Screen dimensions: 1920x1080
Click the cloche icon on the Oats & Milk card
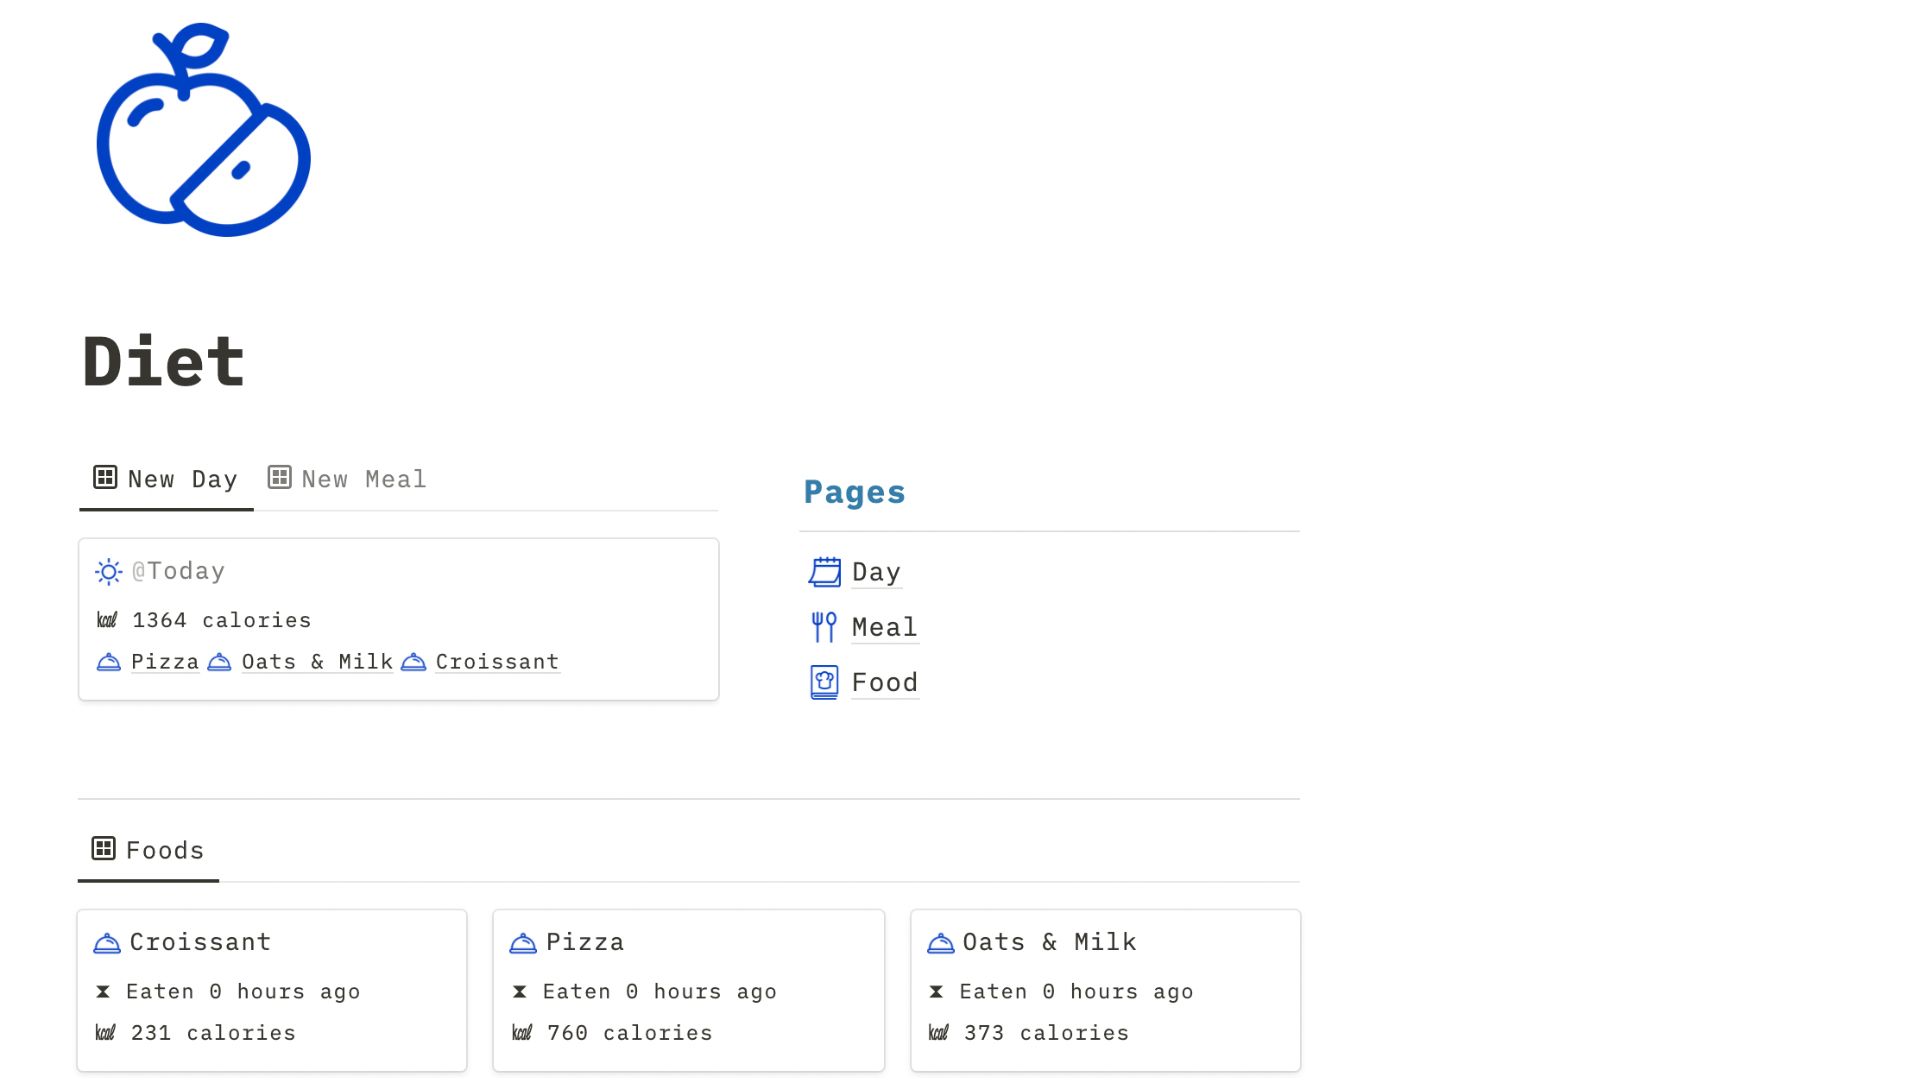point(940,943)
